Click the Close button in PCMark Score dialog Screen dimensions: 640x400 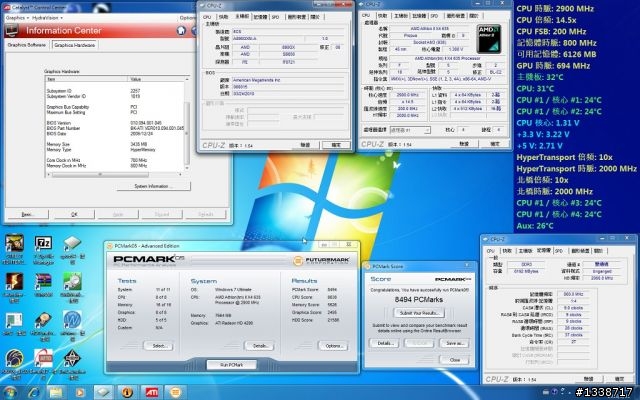(x=455, y=360)
